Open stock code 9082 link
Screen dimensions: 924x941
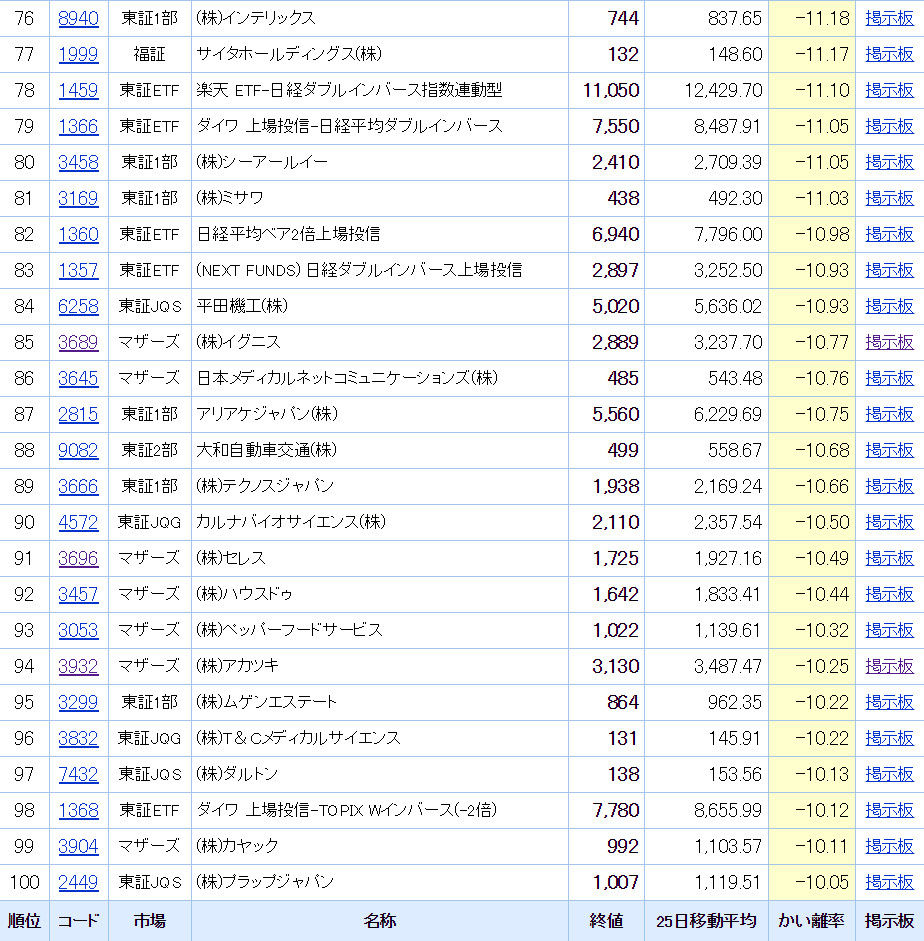point(78,451)
